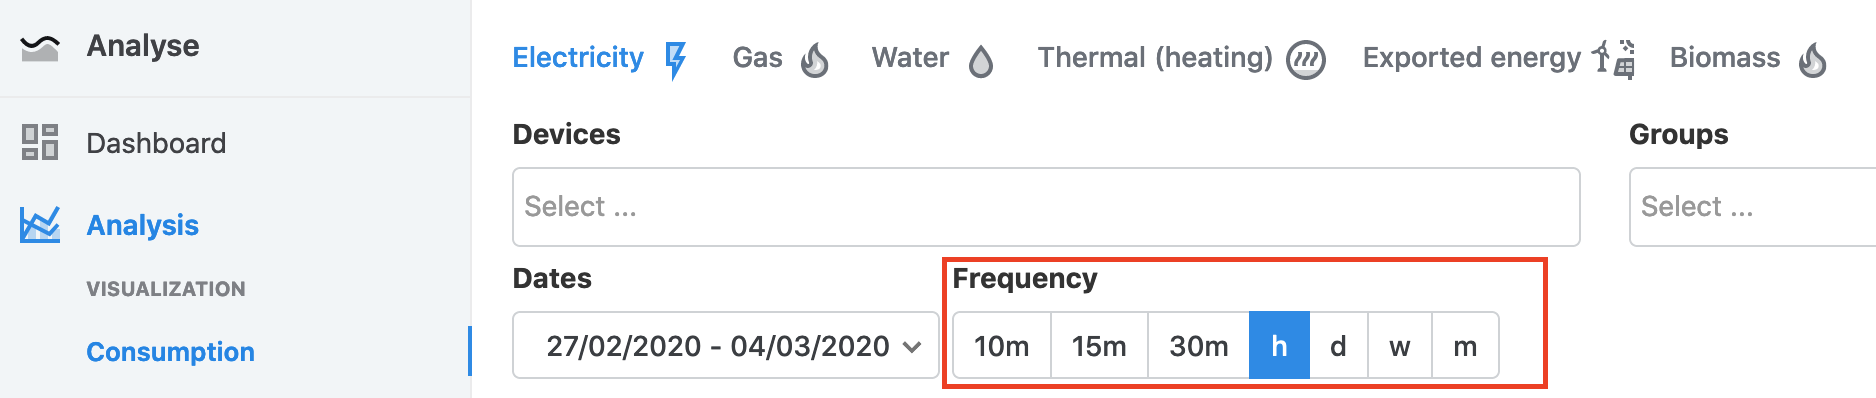Open the Dates range dropdown
The width and height of the screenshot is (1876, 398).
725,346
